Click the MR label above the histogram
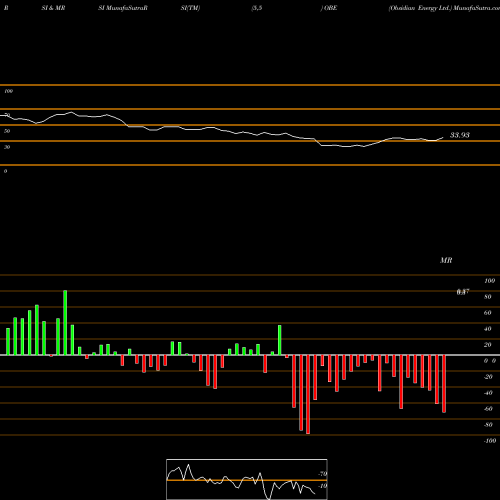Image resolution: width=500 pixels, height=500 pixels. pyautogui.click(x=446, y=260)
